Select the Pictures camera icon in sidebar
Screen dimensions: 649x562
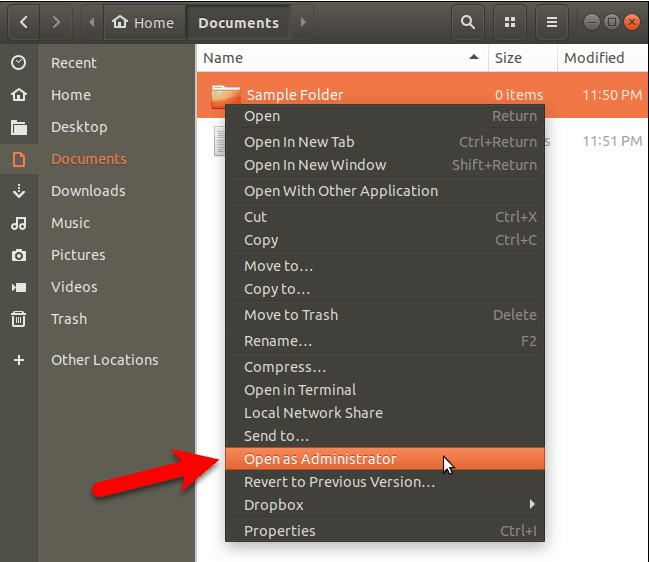(x=19, y=255)
